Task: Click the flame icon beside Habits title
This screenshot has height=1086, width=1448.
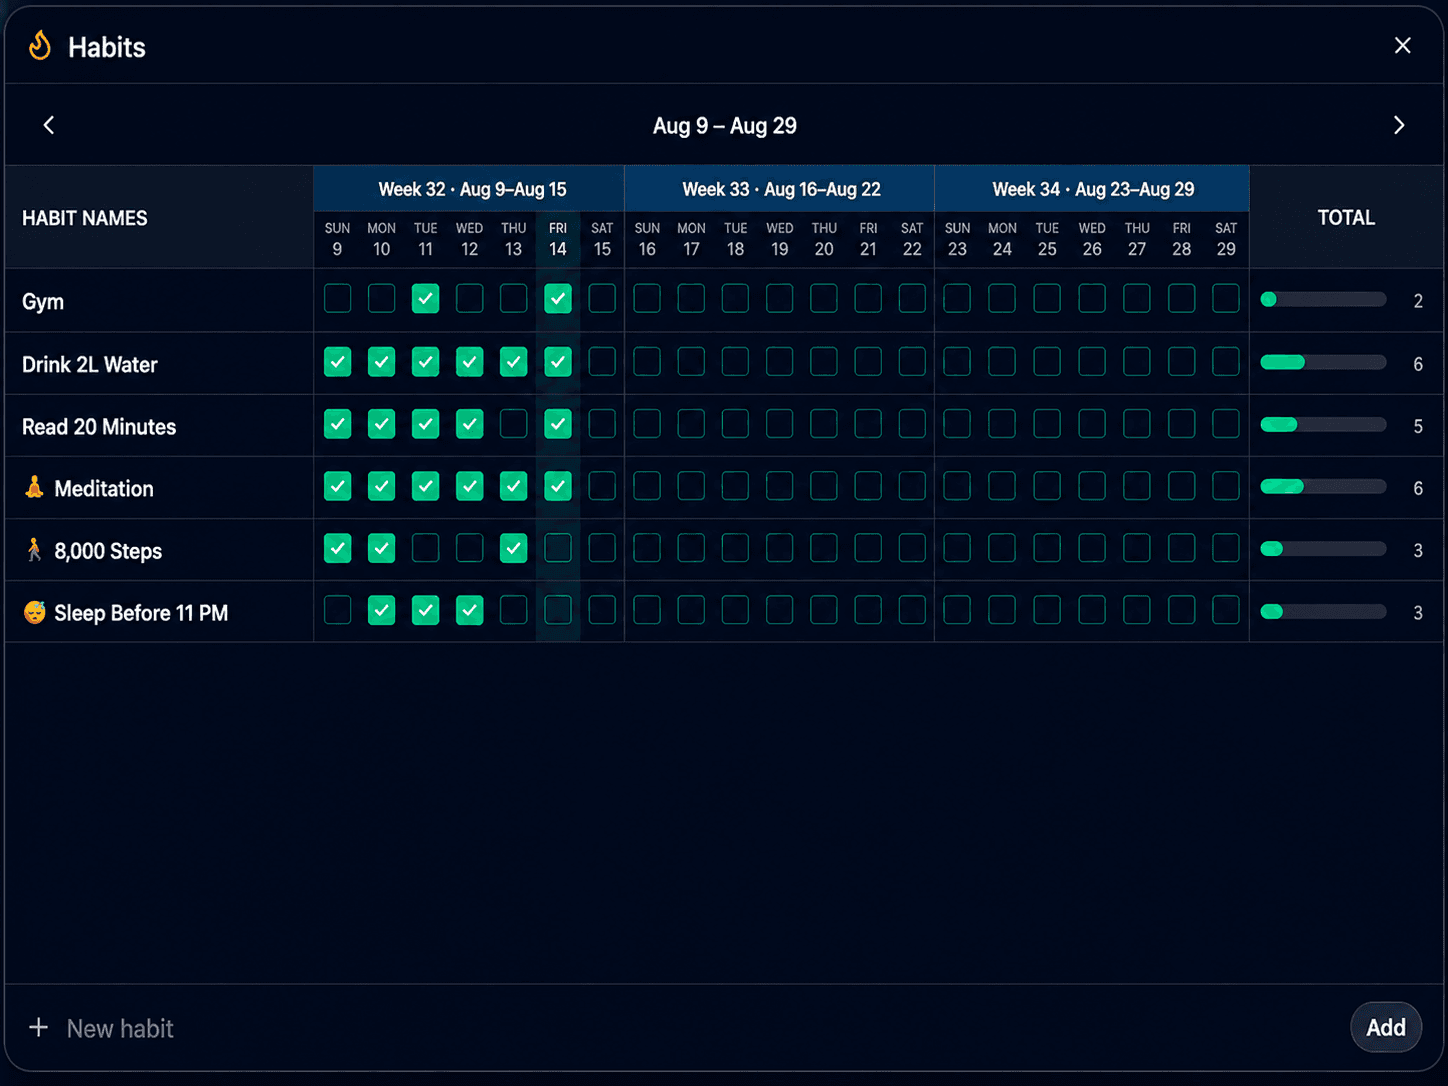Action: click(40, 46)
